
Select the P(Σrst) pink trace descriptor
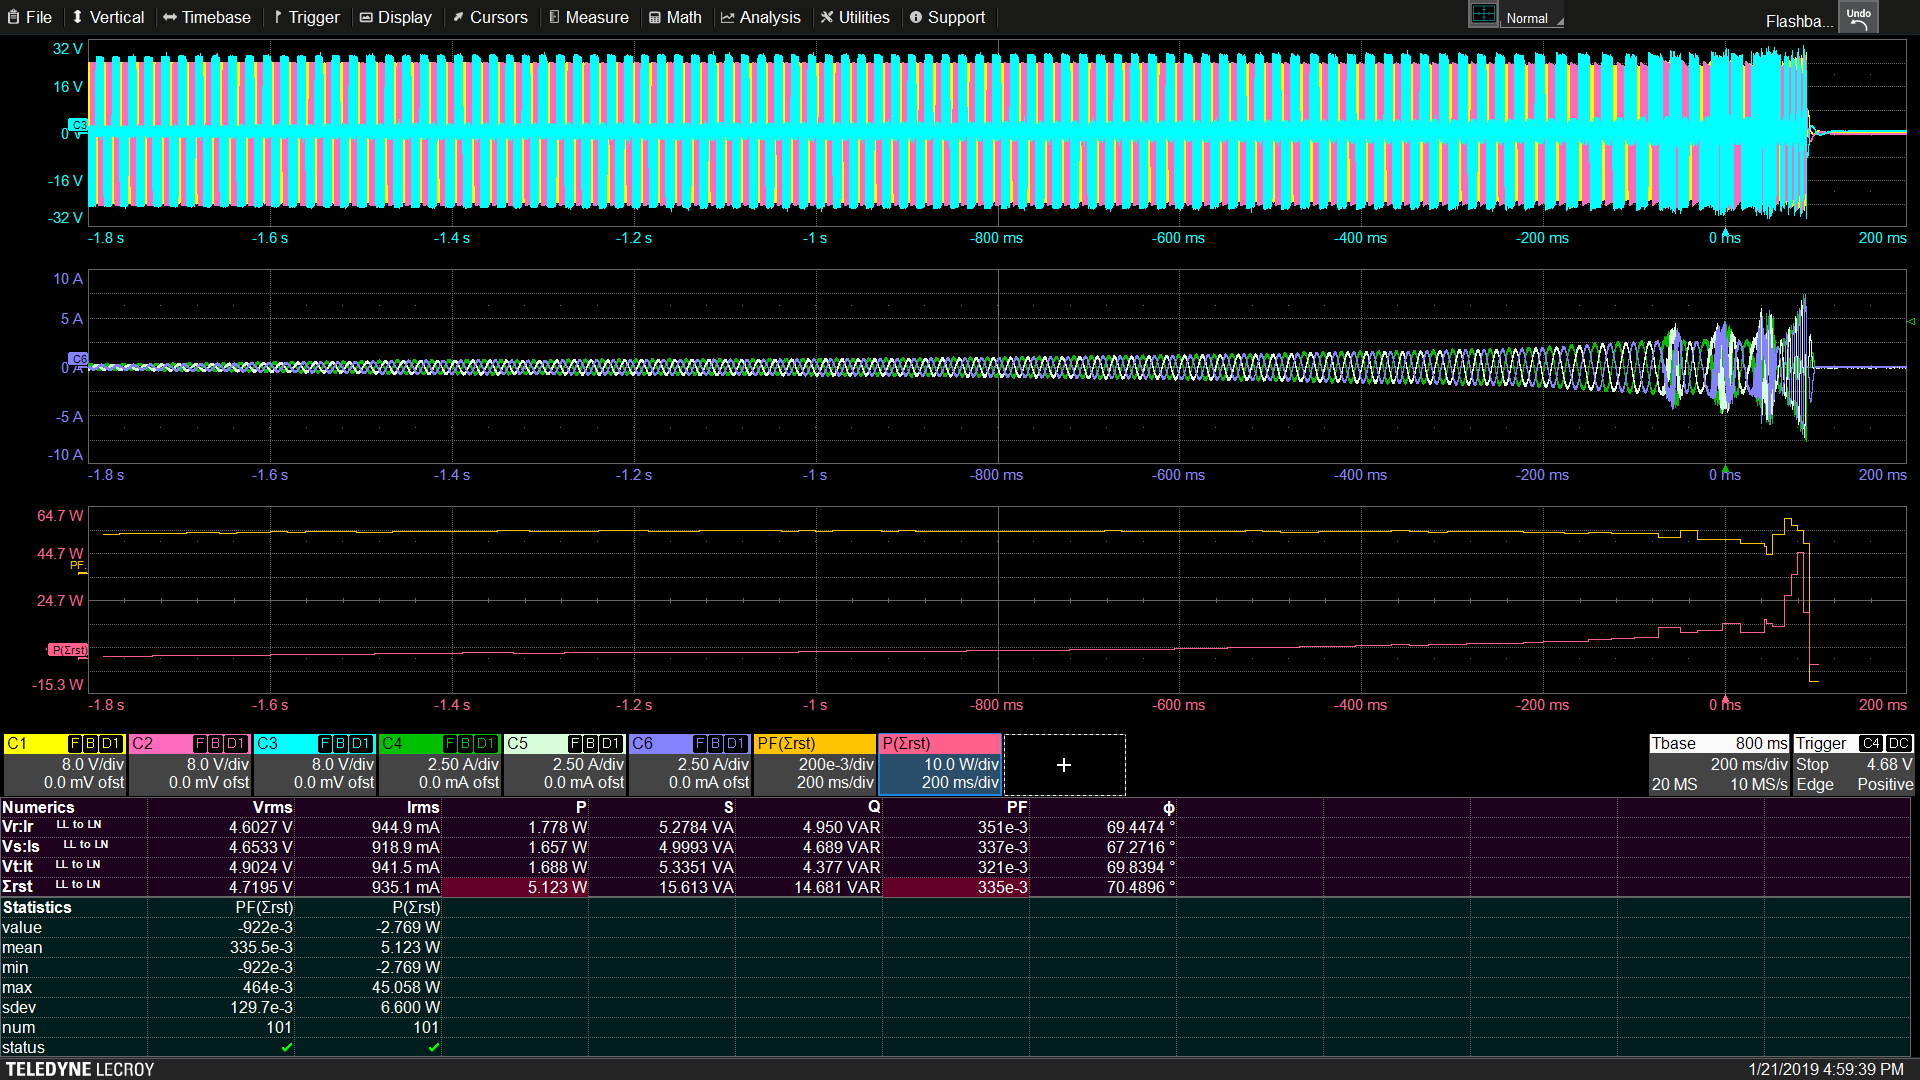tap(939, 765)
